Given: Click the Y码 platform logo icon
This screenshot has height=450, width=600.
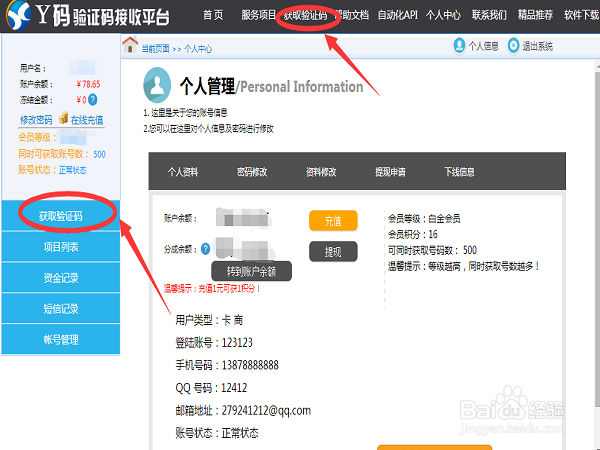Looking at the screenshot, I should pos(18,15).
